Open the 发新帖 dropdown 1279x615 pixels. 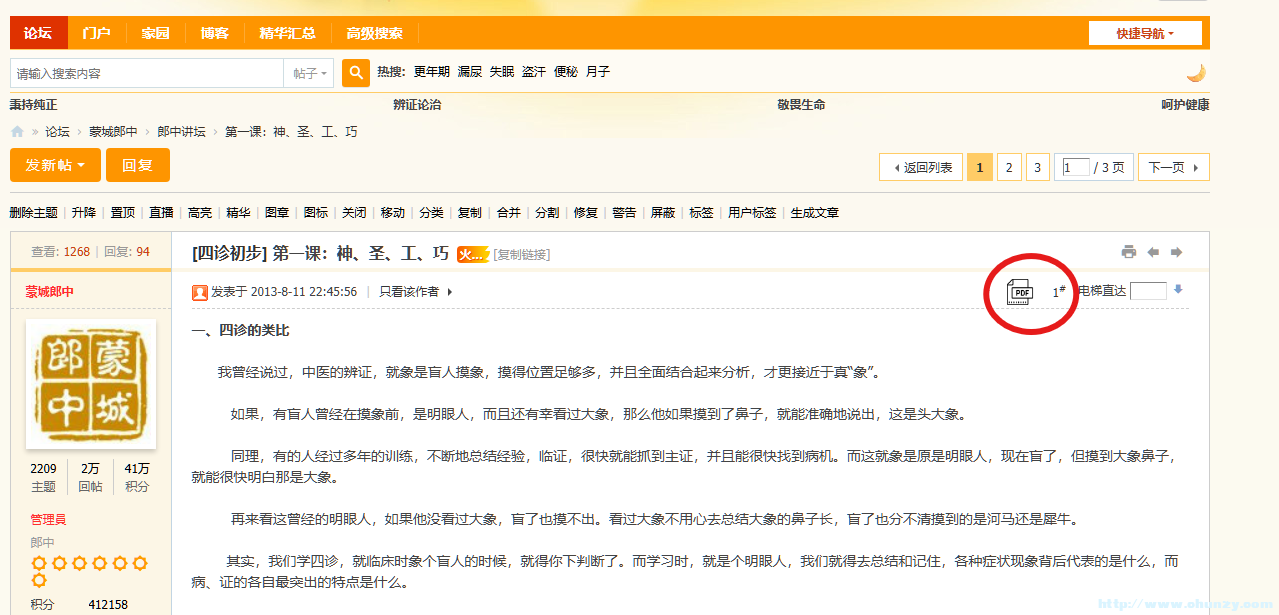(x=55, y=165)
